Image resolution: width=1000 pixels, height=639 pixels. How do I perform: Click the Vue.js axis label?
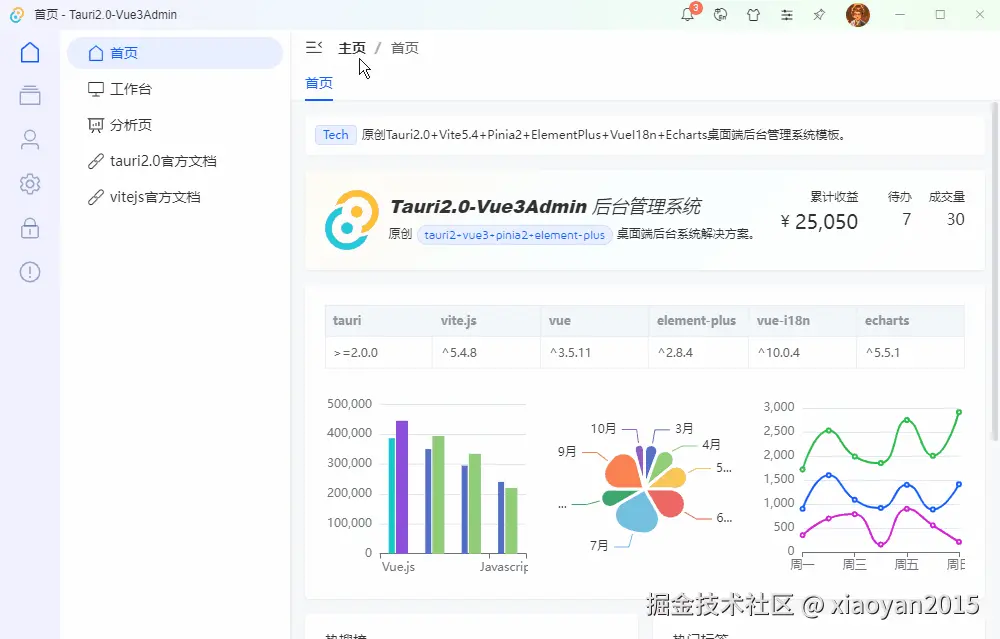point(398,566)
